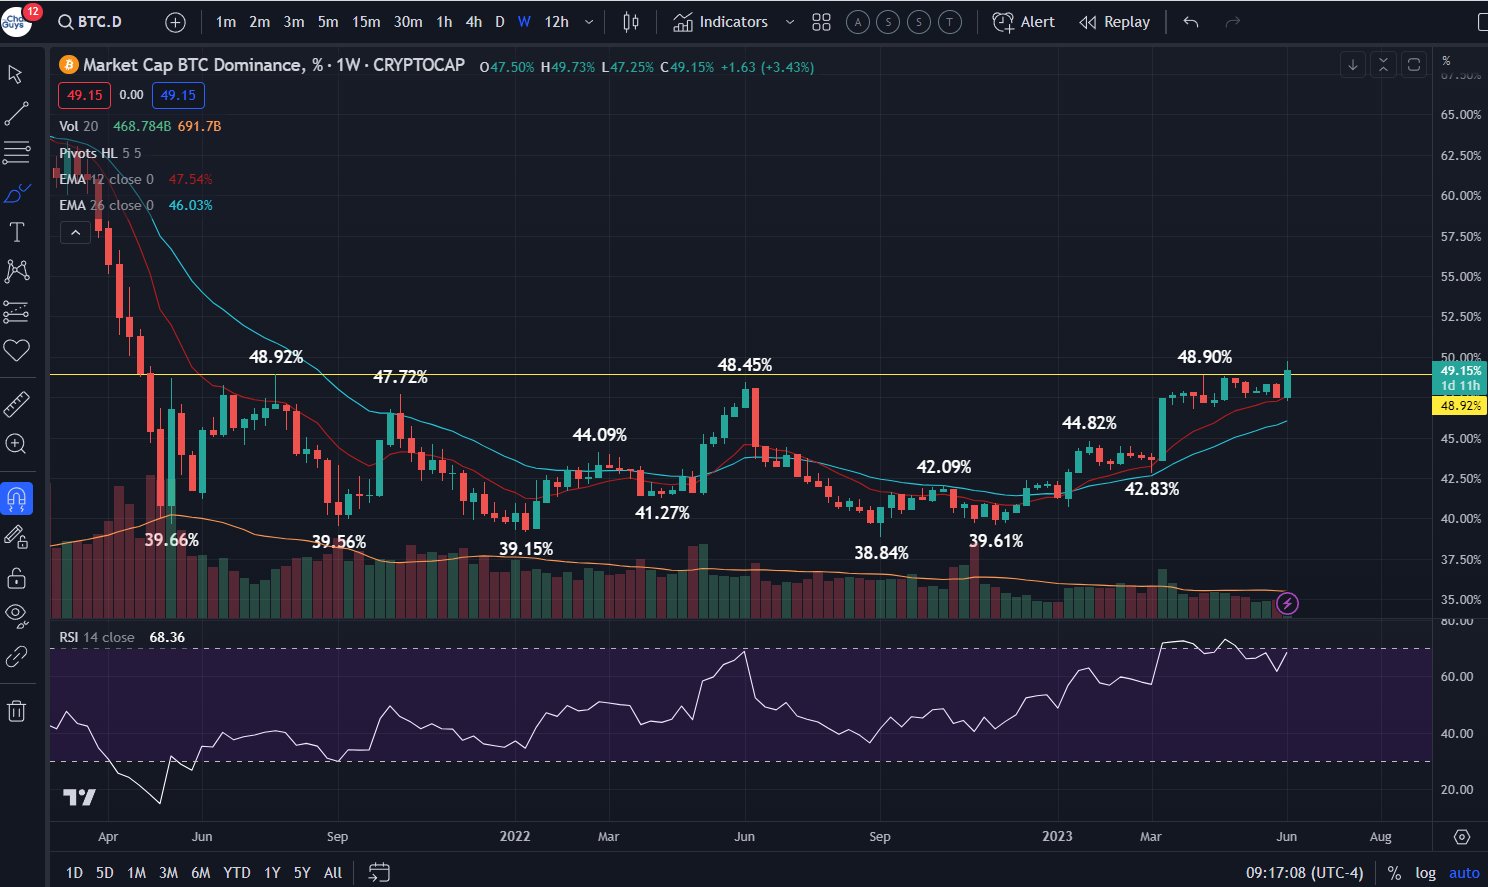Screen dimensions: 1488x887
Task: Expand the timeframe dropdown arrow
Action: (589, 22)
